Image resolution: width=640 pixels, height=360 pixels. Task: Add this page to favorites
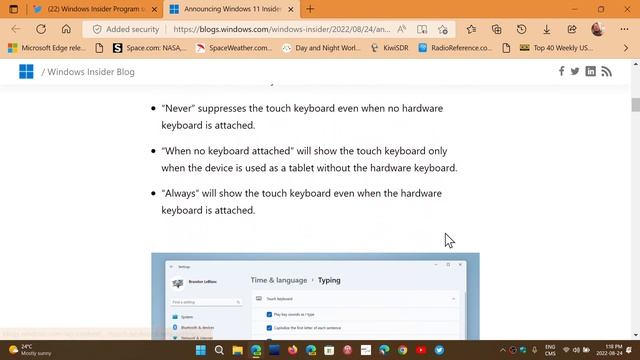click(x=443, y=29)
